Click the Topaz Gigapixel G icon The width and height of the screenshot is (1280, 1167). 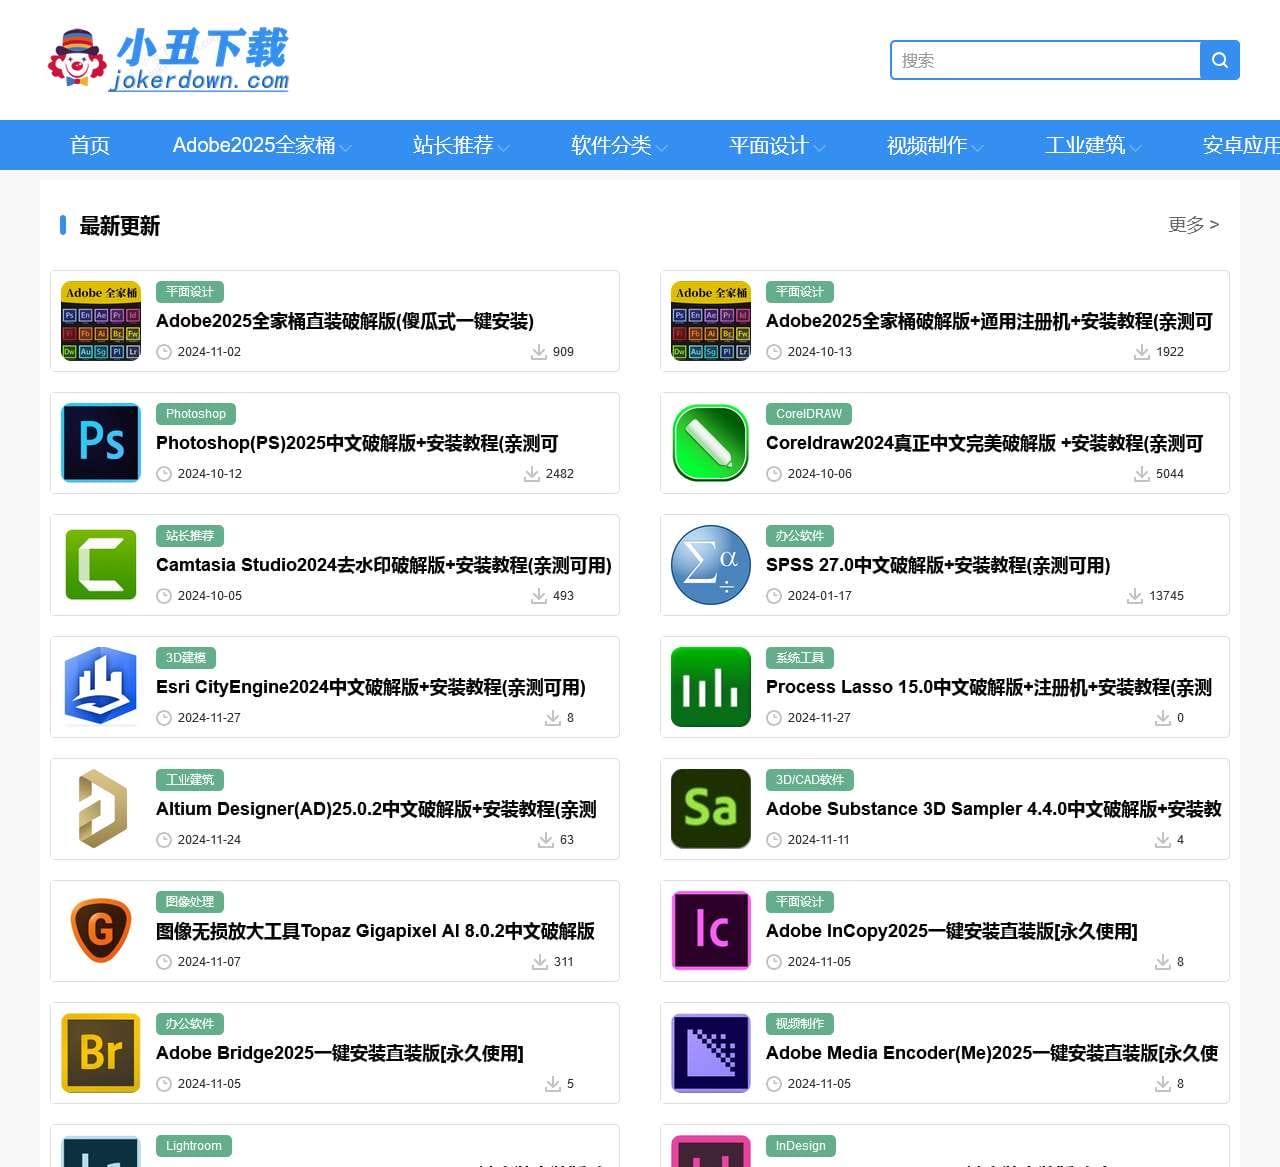pyautogui.click(x=101, y=931)
